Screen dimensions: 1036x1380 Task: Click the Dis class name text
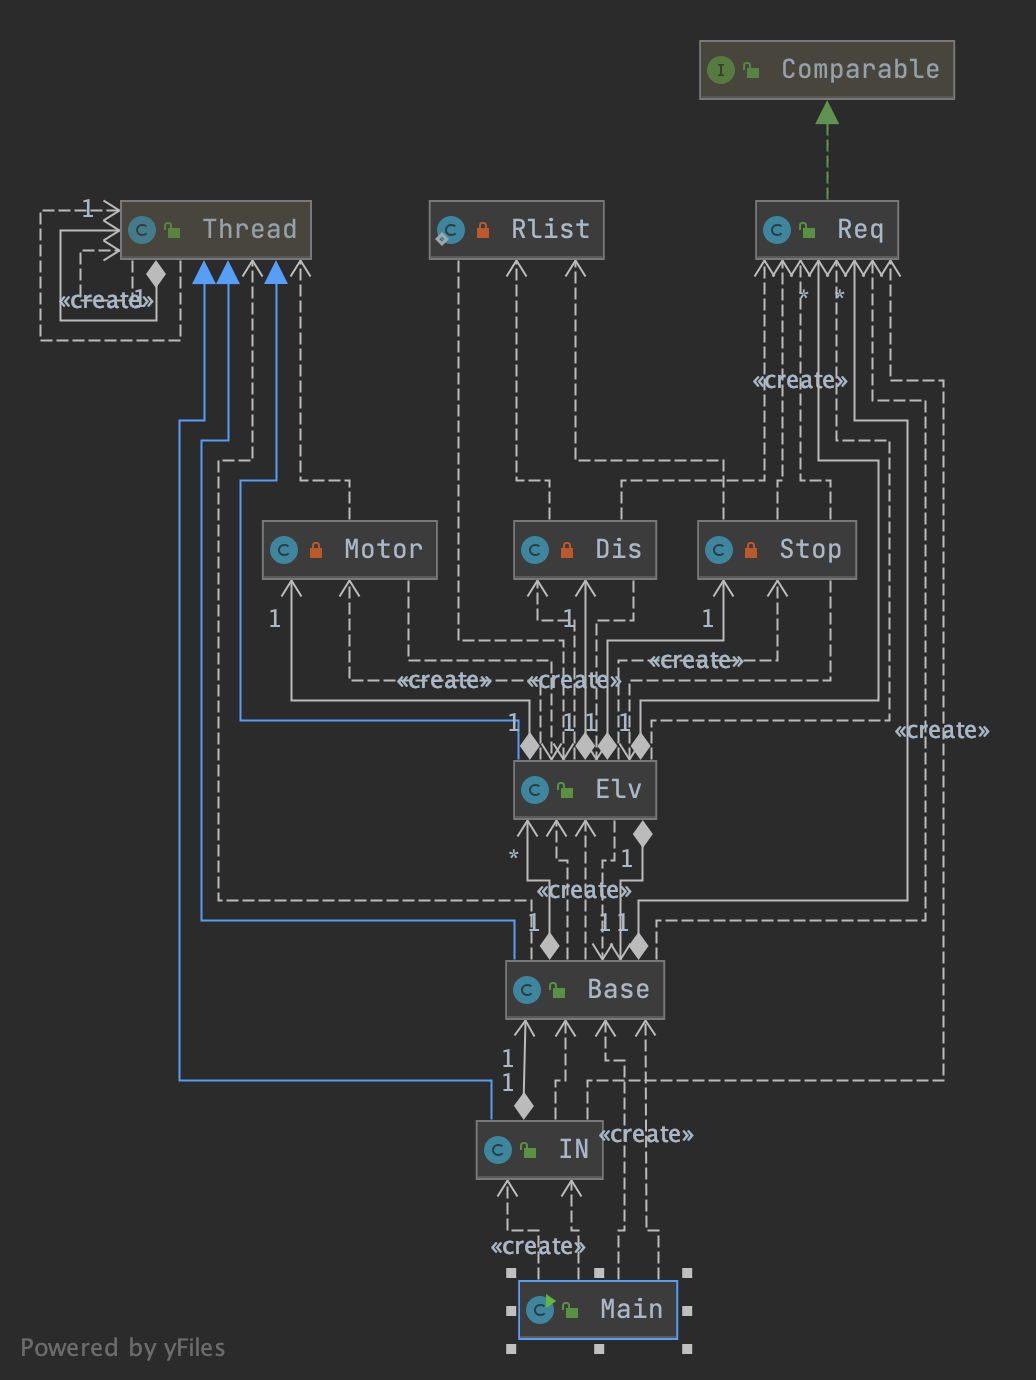[x=618, y=549]
